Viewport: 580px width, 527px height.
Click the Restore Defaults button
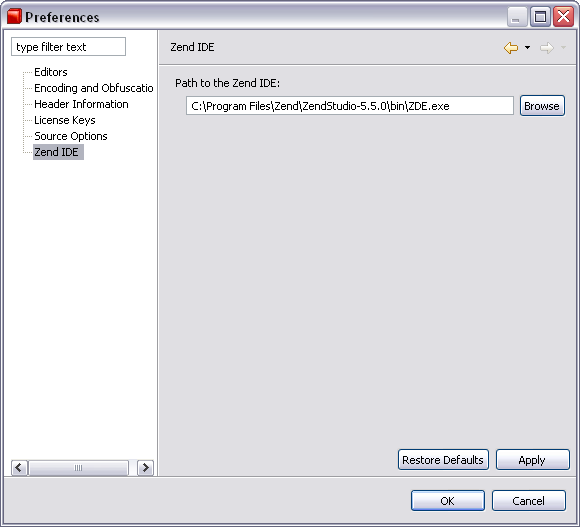tap(443, 460)
